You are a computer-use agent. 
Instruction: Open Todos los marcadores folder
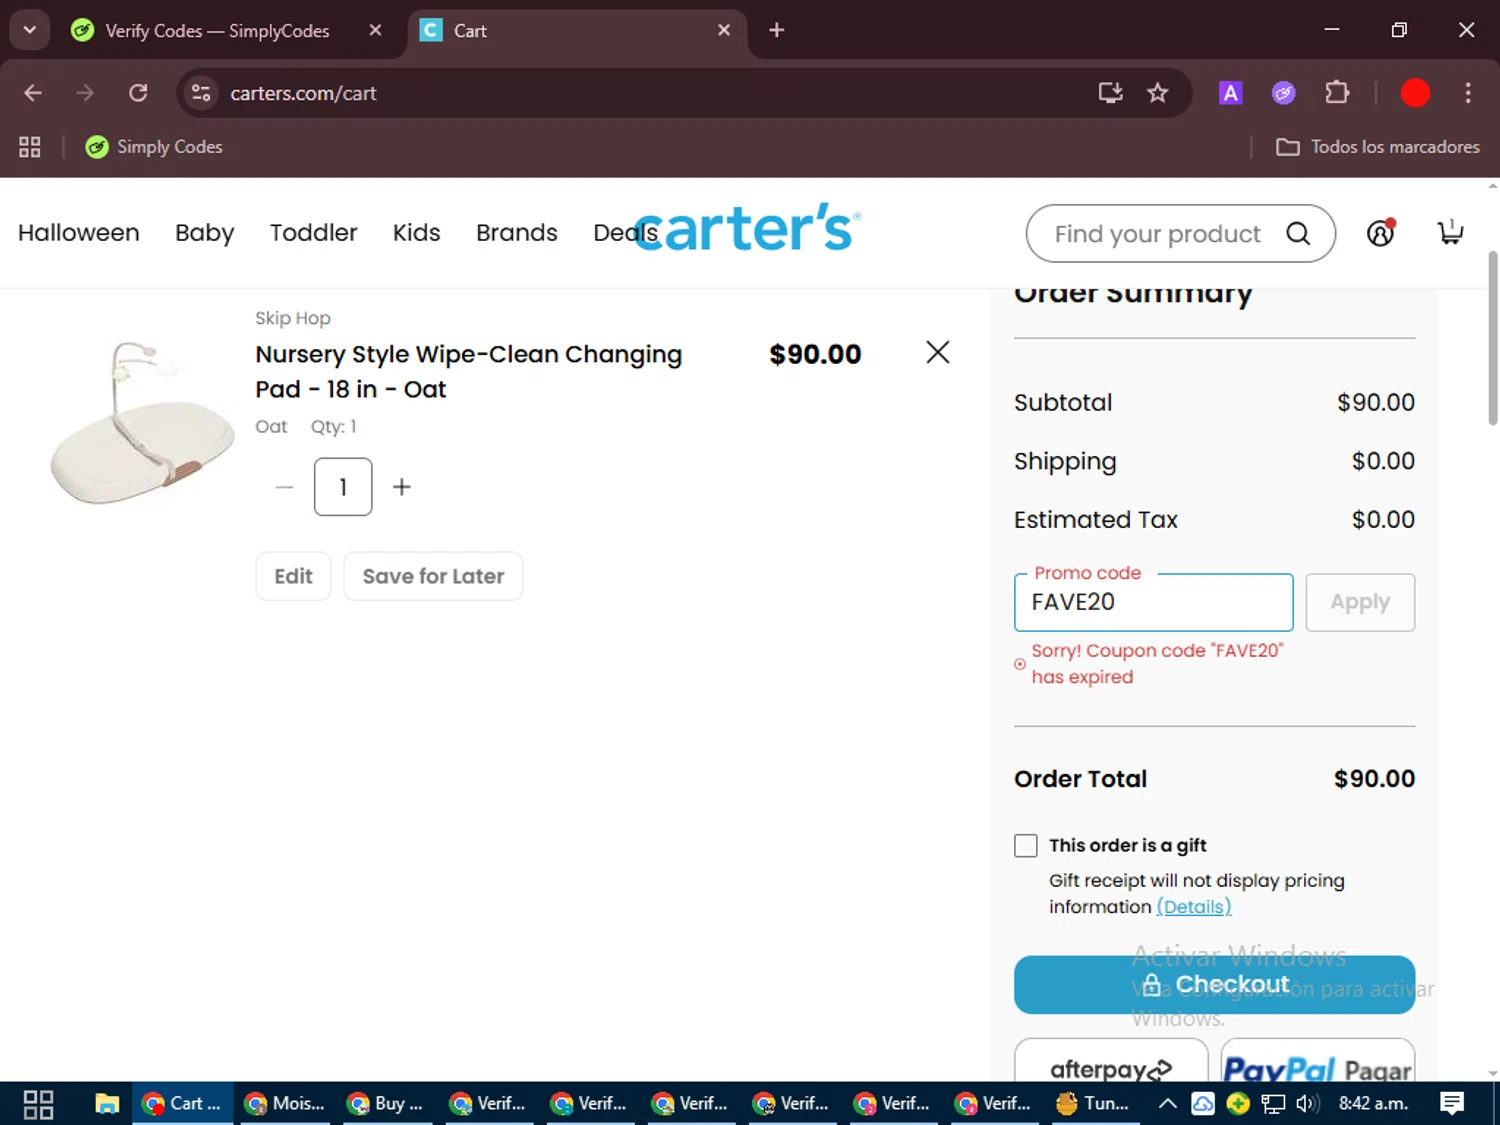[1377, 147]
